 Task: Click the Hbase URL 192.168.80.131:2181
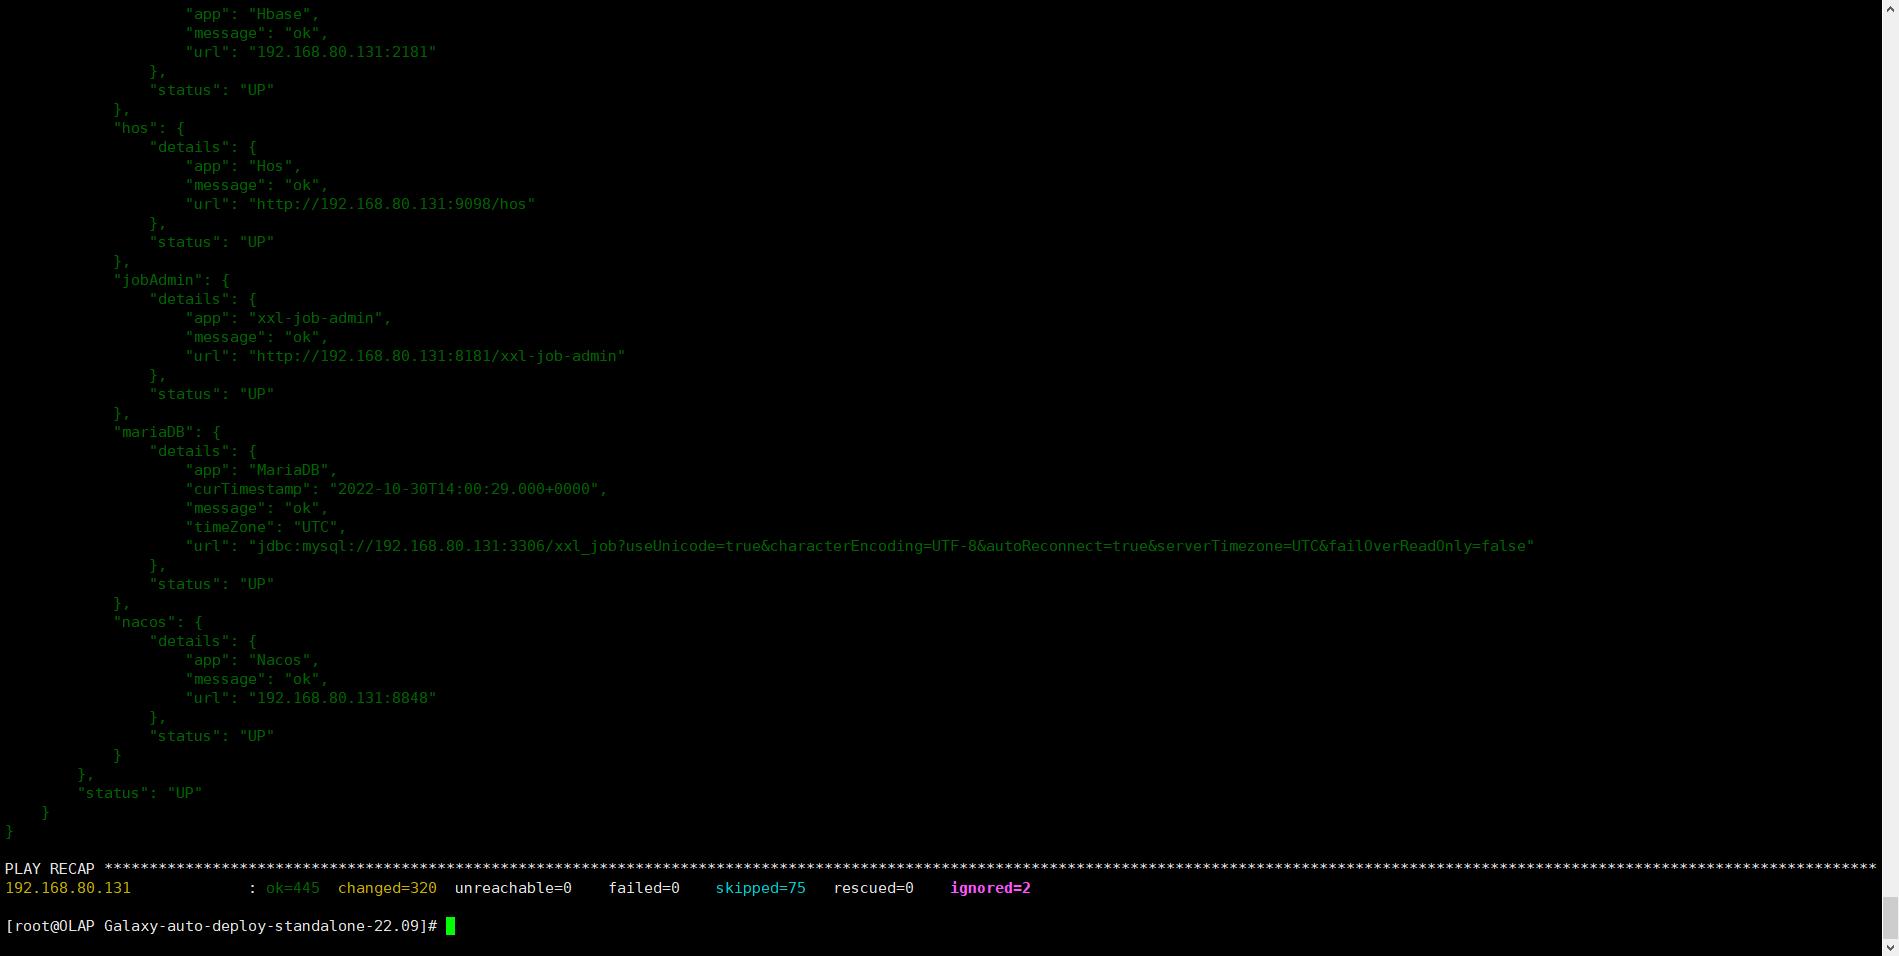(x=342, y=52)
